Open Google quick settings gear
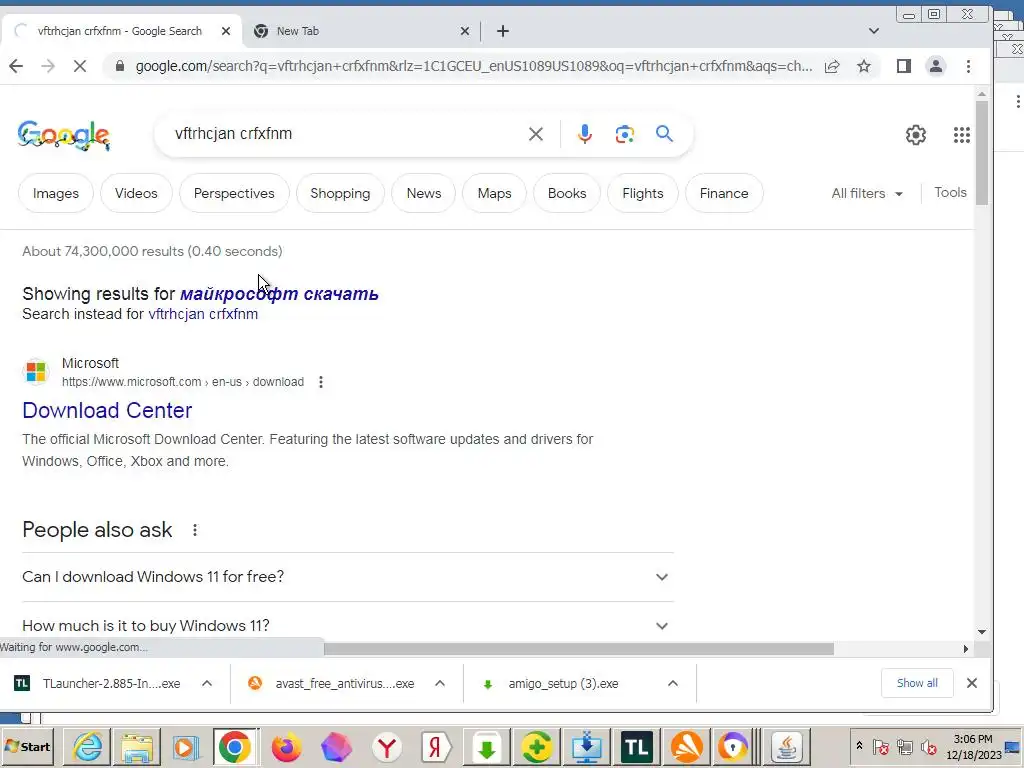The image size is (1024, 768). 916,135
